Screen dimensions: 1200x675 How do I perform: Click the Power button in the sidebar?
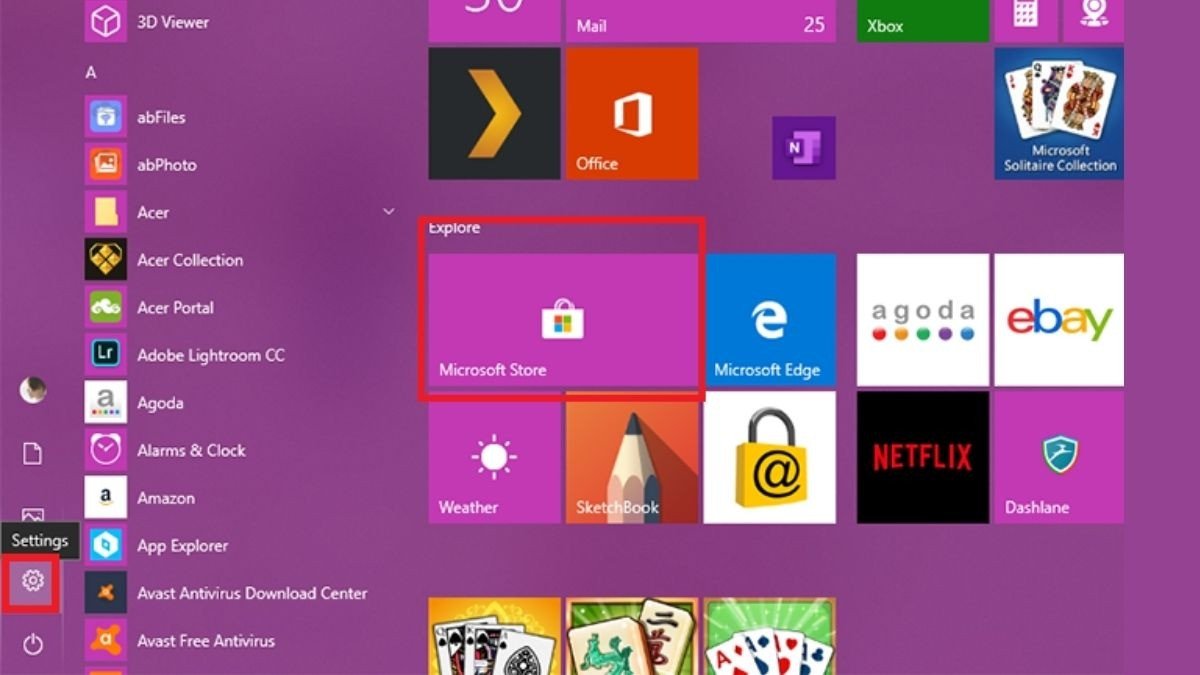click(x=31, y=645)
